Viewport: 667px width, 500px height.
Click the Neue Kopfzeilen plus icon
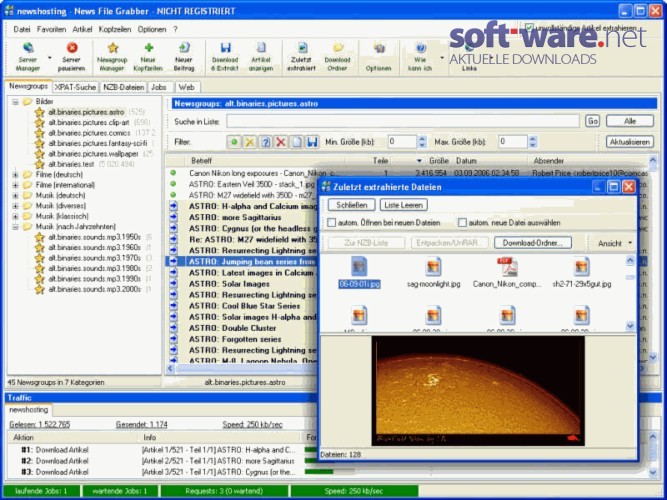click(148, 48)
